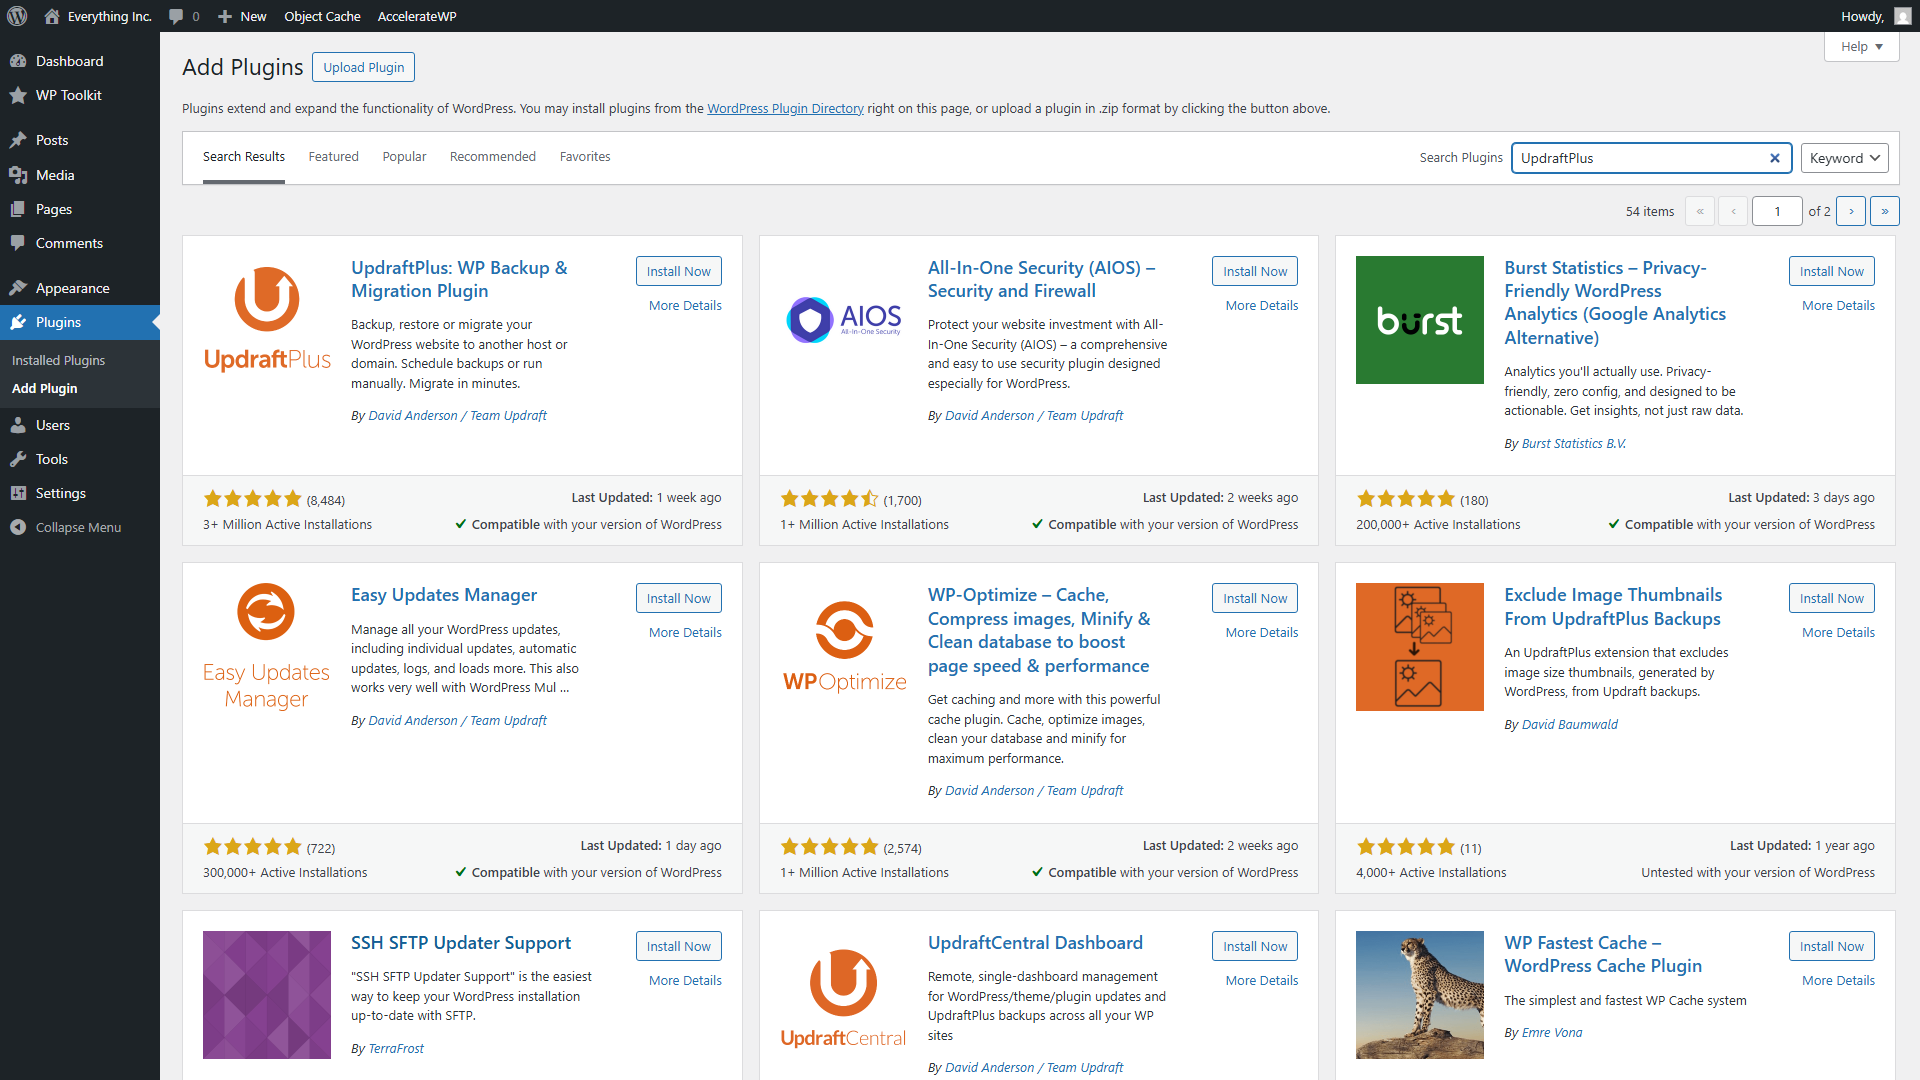Install UpdraftPlus WP Backup plugin

678,271
